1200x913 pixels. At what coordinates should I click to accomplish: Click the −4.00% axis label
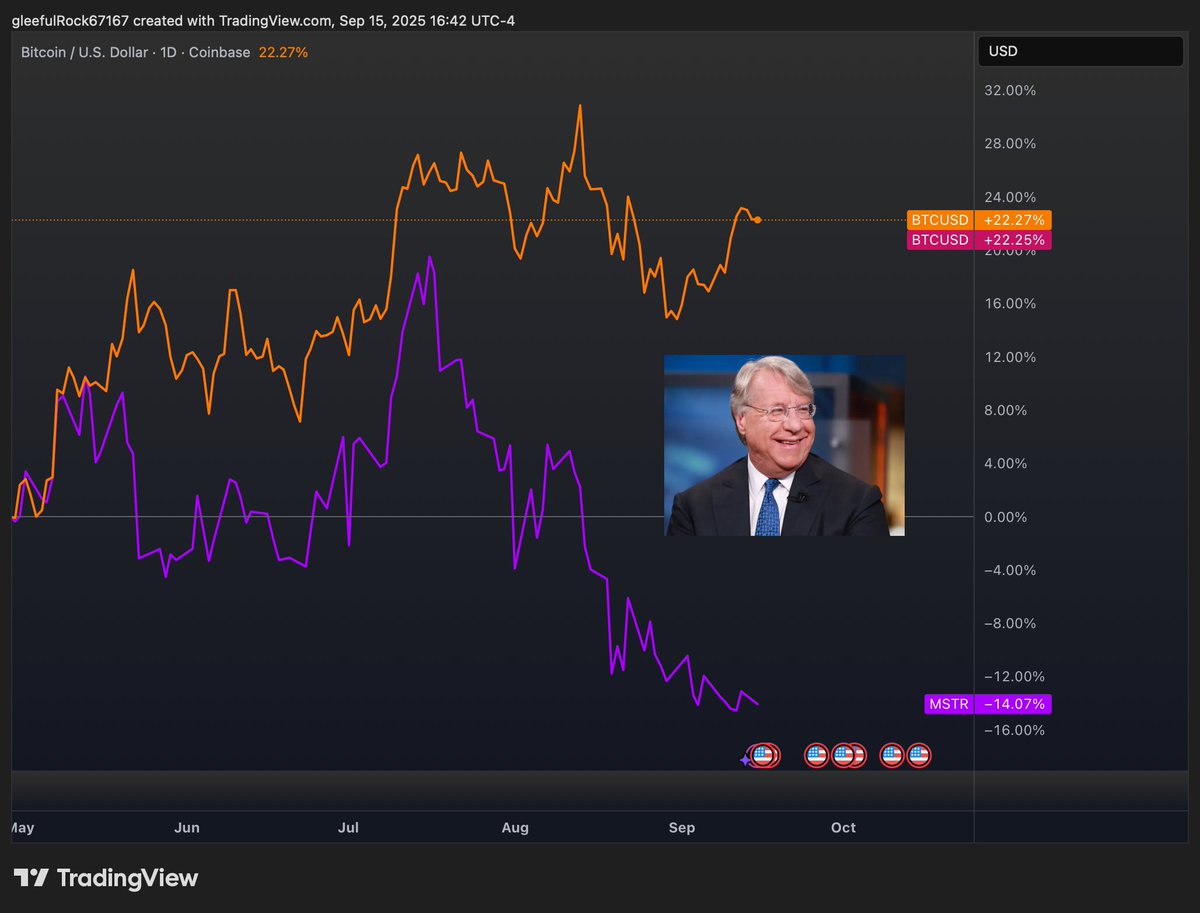tap(1009, 570)
